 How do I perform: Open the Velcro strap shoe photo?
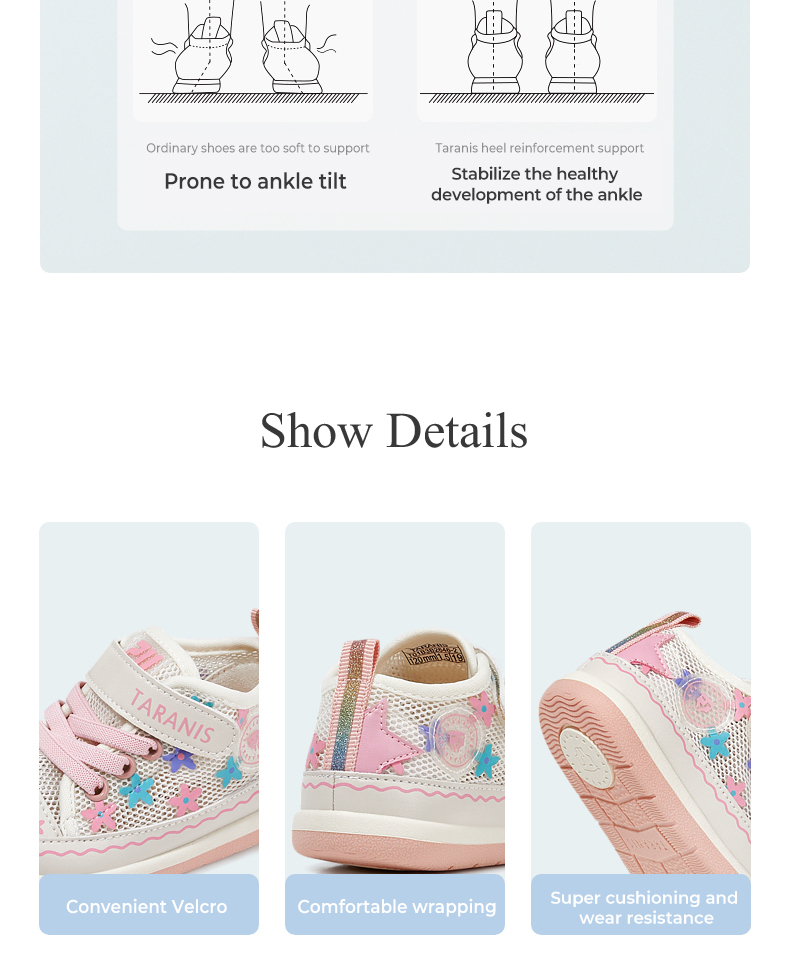[148, 699]
